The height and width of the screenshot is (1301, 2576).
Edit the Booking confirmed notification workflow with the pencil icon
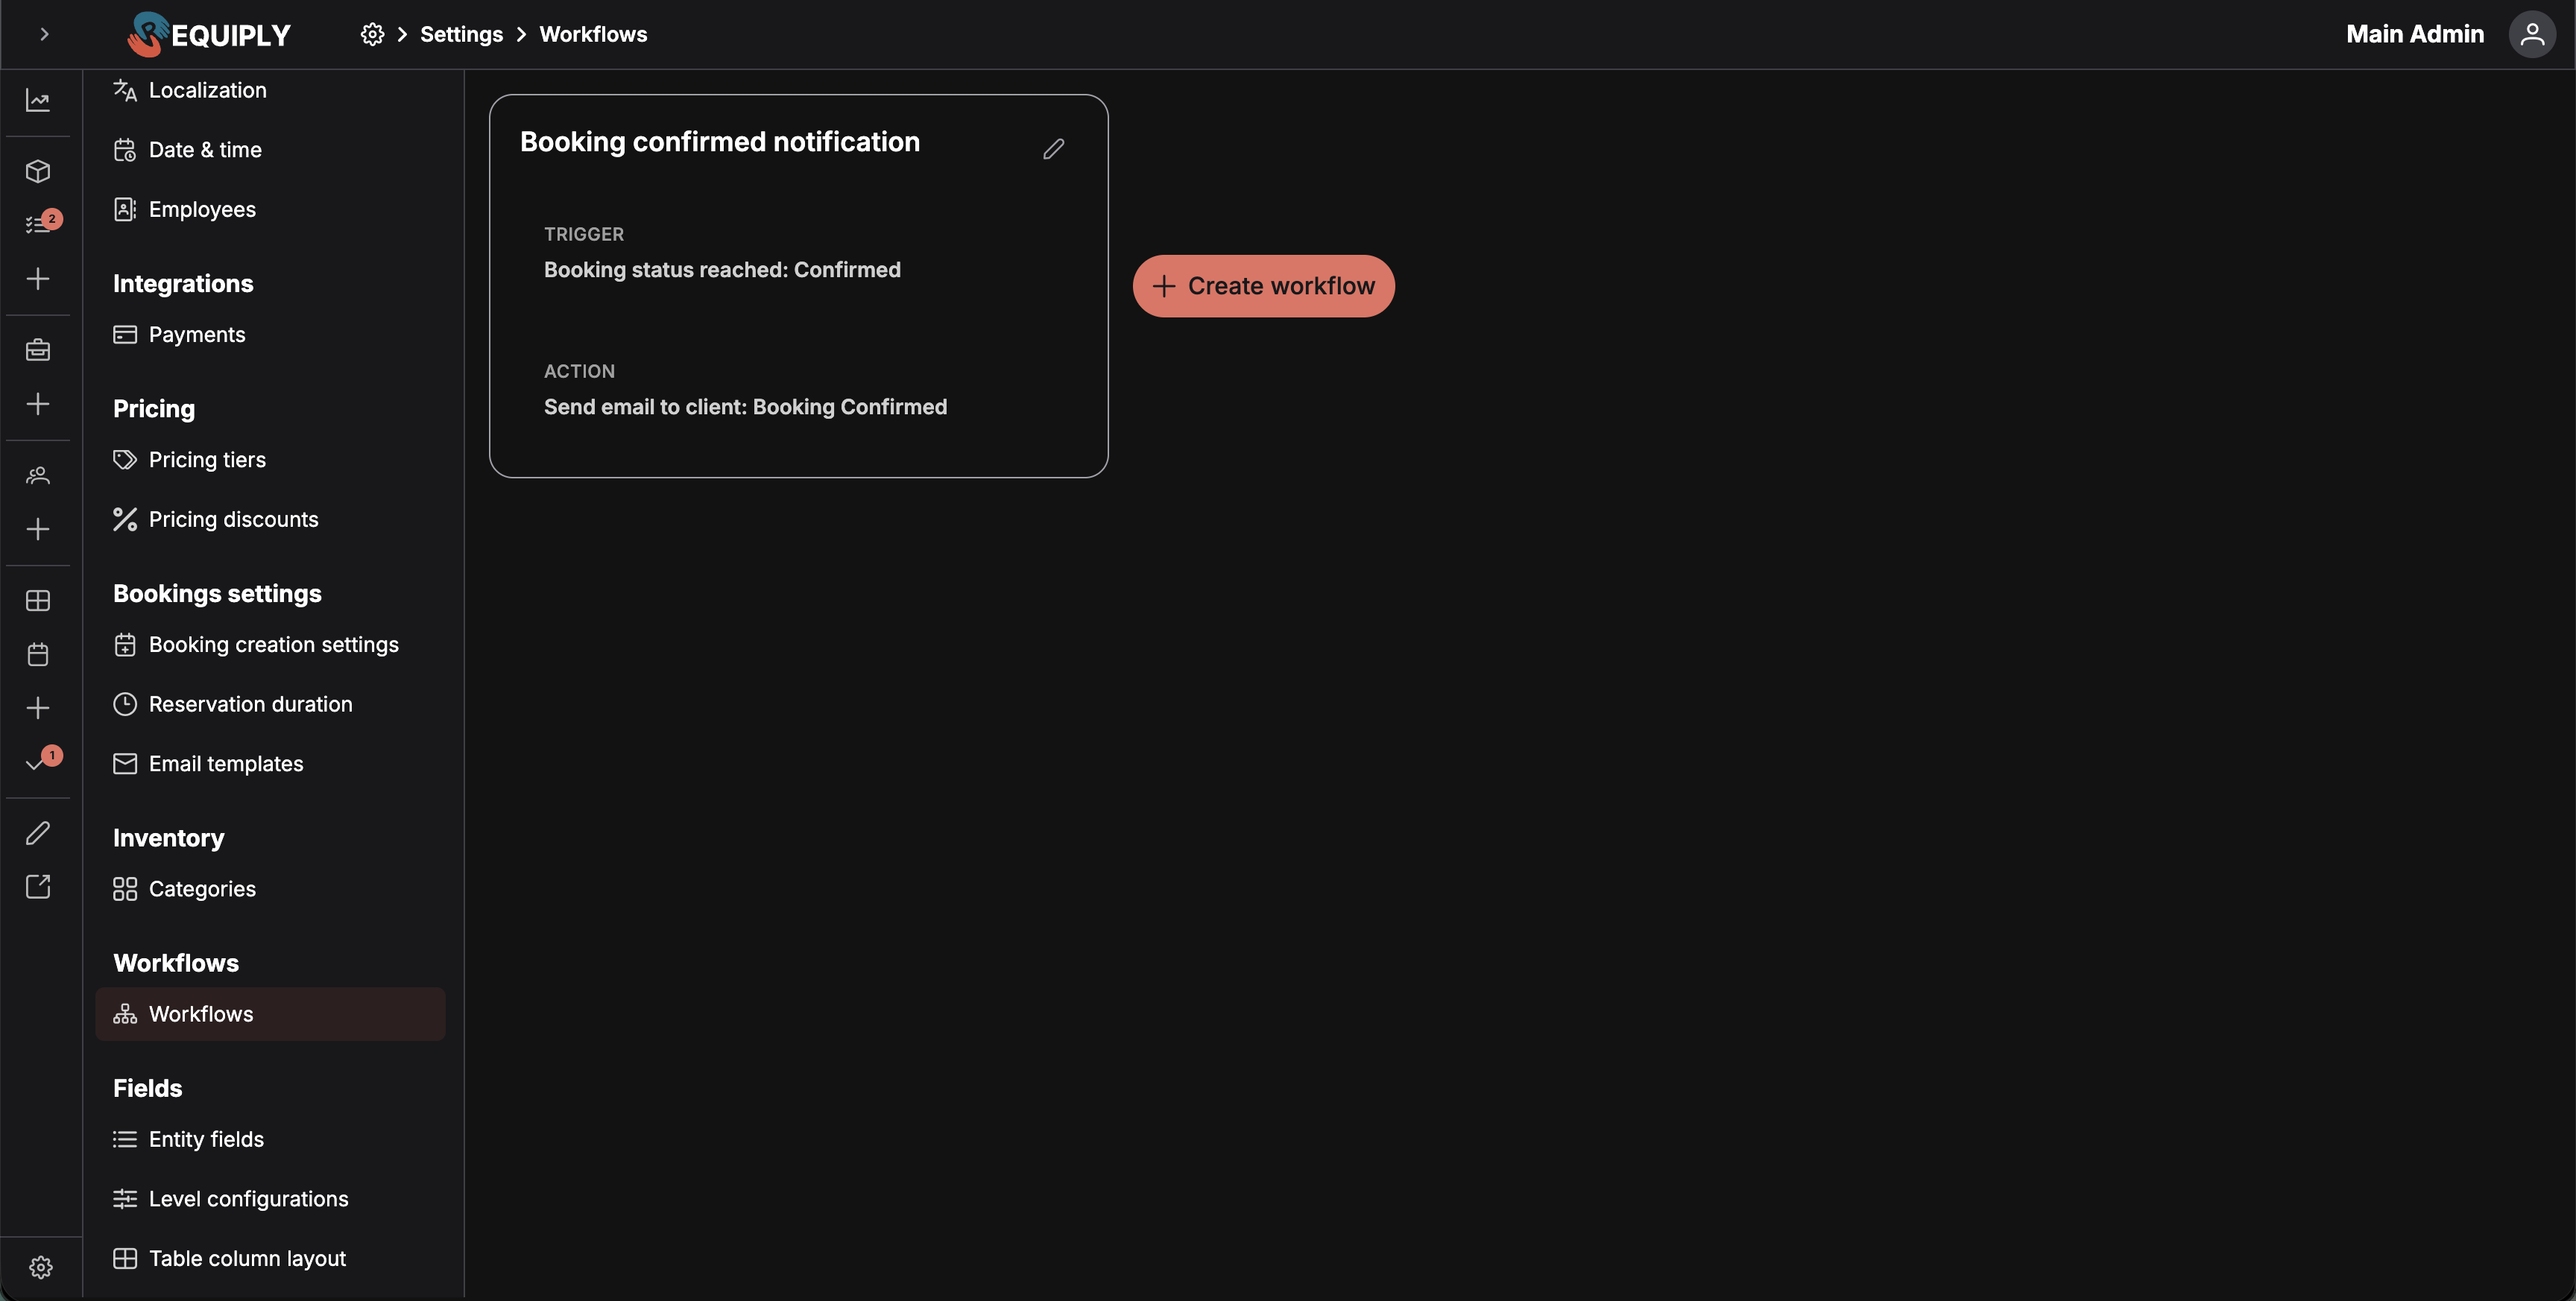pyautogui.click(x=1053, y=149)
